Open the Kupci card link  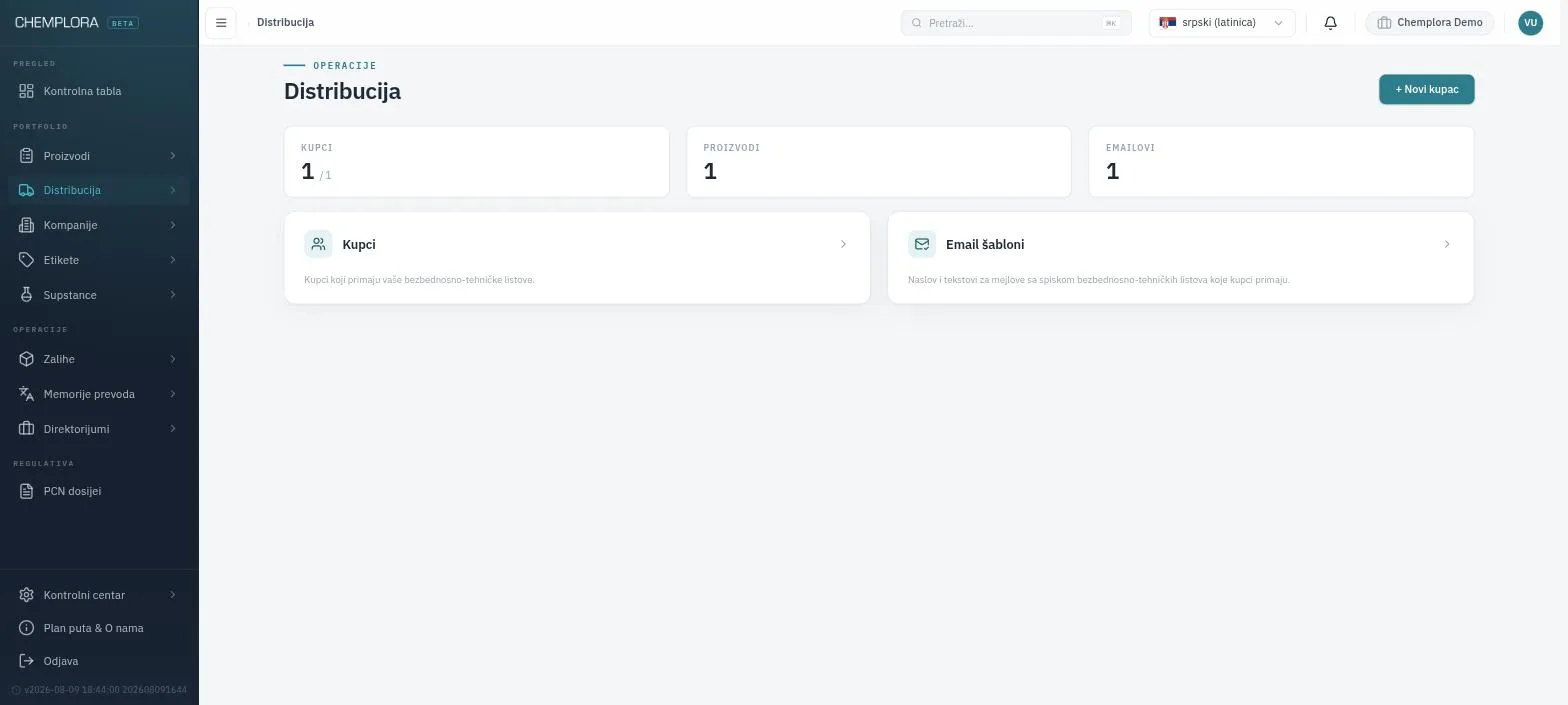tap(577, 258)
